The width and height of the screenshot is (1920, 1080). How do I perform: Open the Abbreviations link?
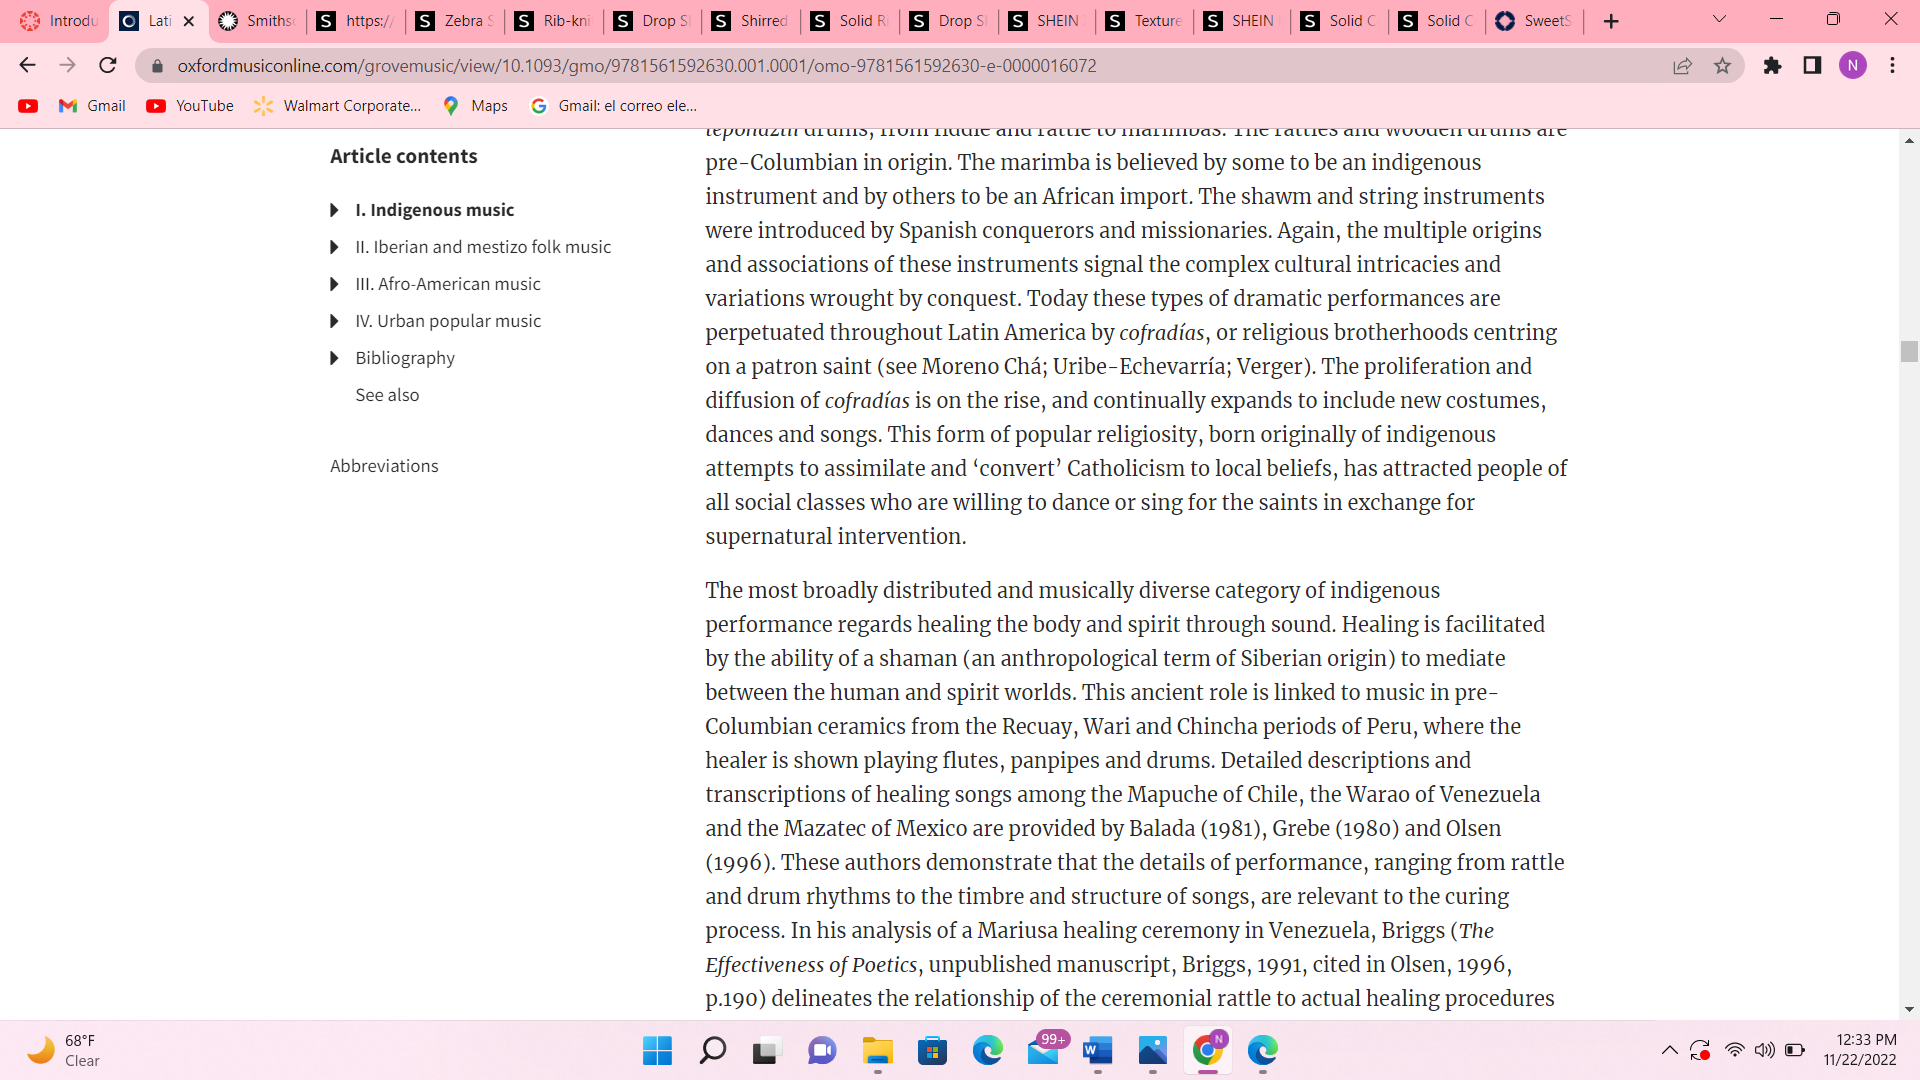tap(384, 466)
